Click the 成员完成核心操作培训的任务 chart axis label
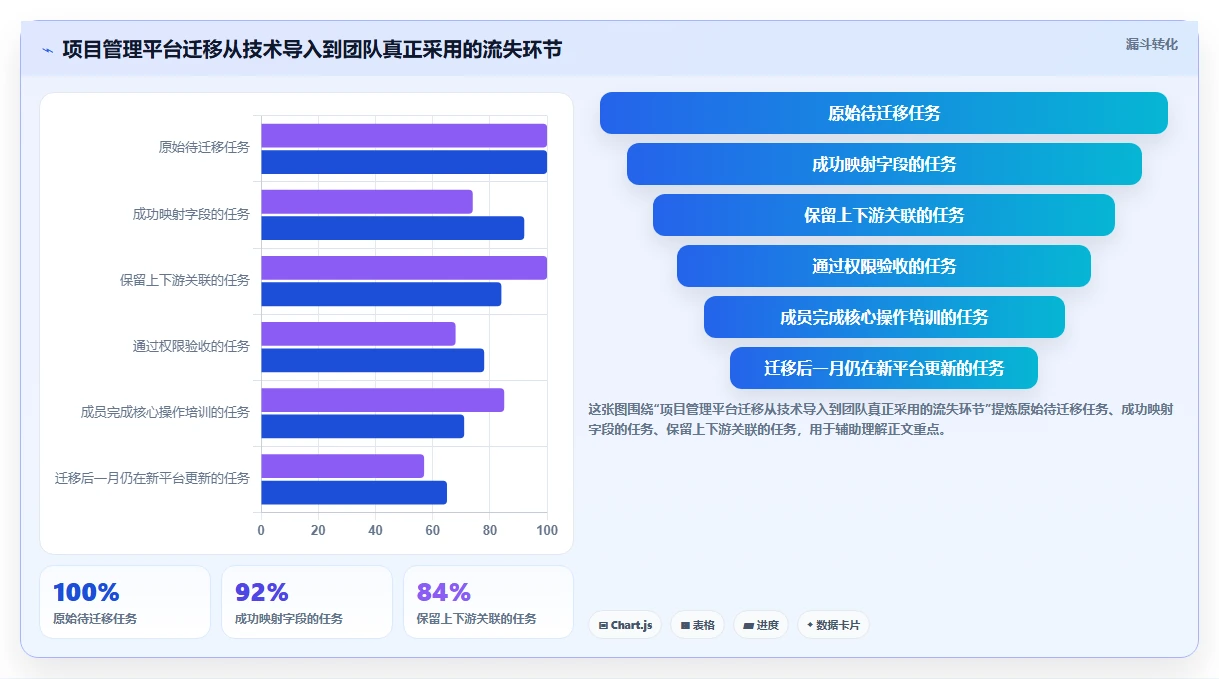The height and width of the screenshot is (679, 1219). click(165, 412)
